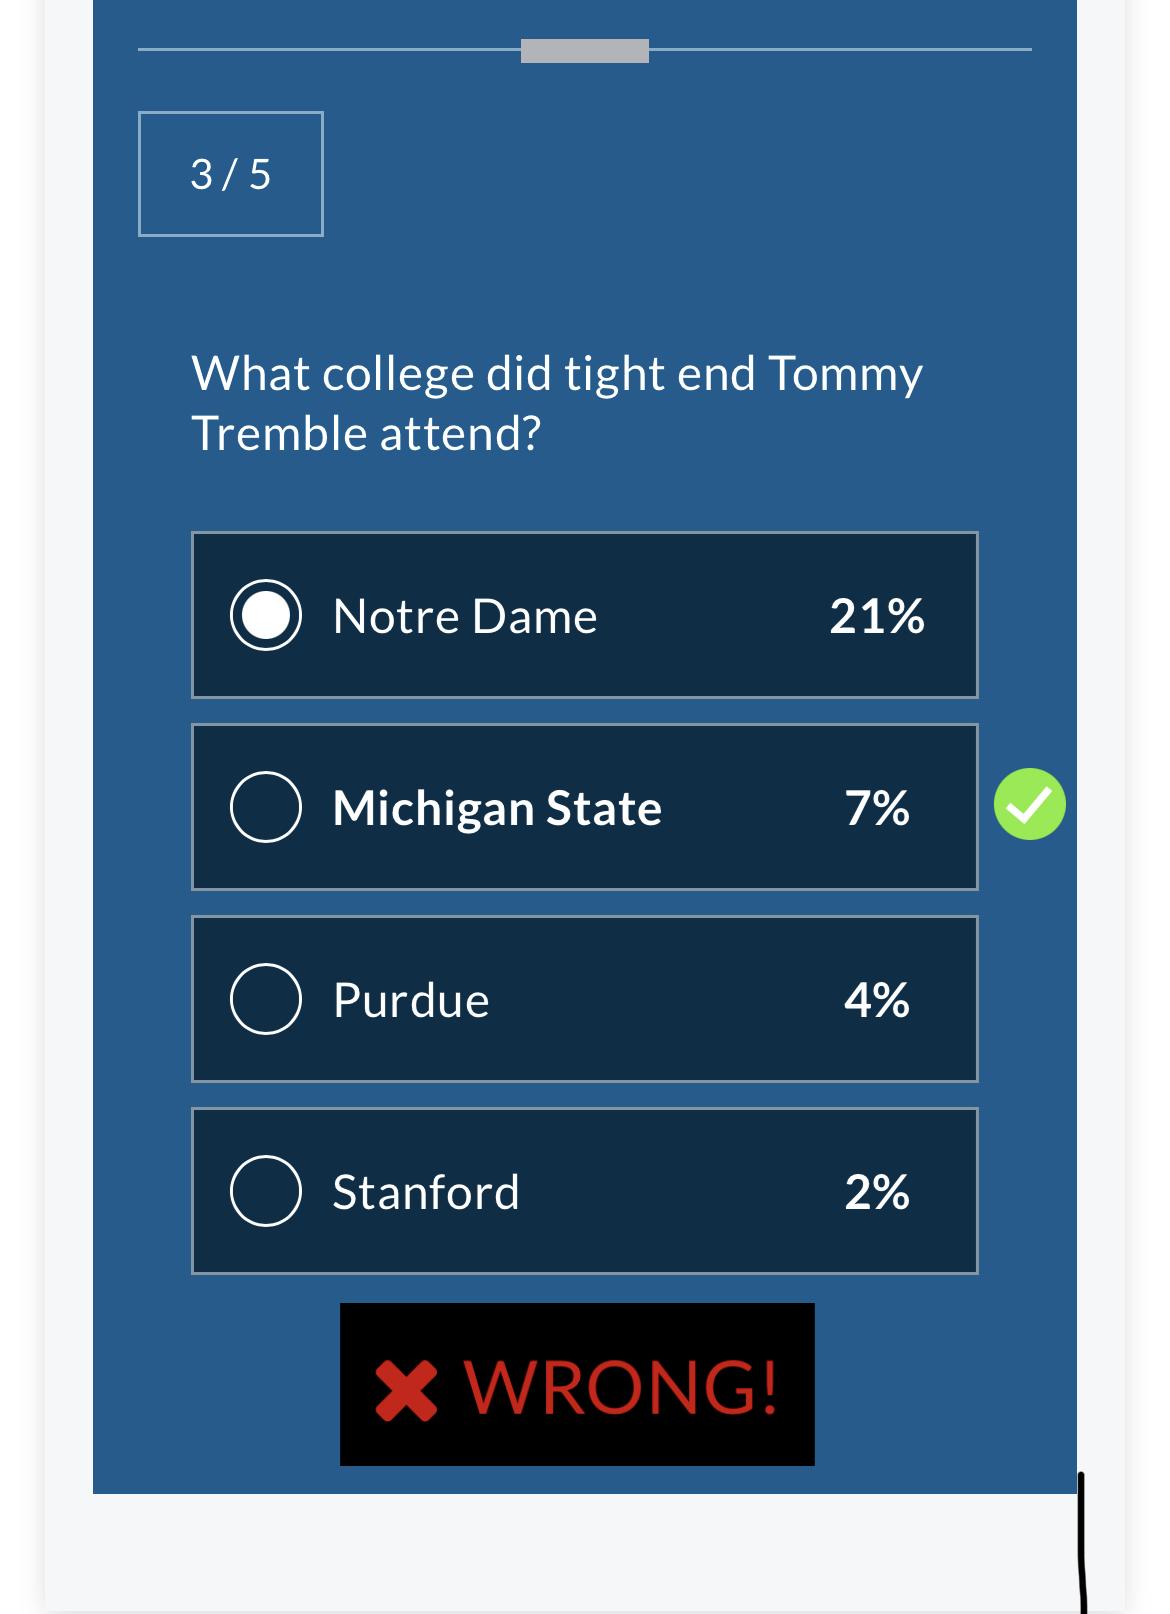
Task: Choose the Purdue radio button
Action: pyautogui.click(x=266, y=999)
